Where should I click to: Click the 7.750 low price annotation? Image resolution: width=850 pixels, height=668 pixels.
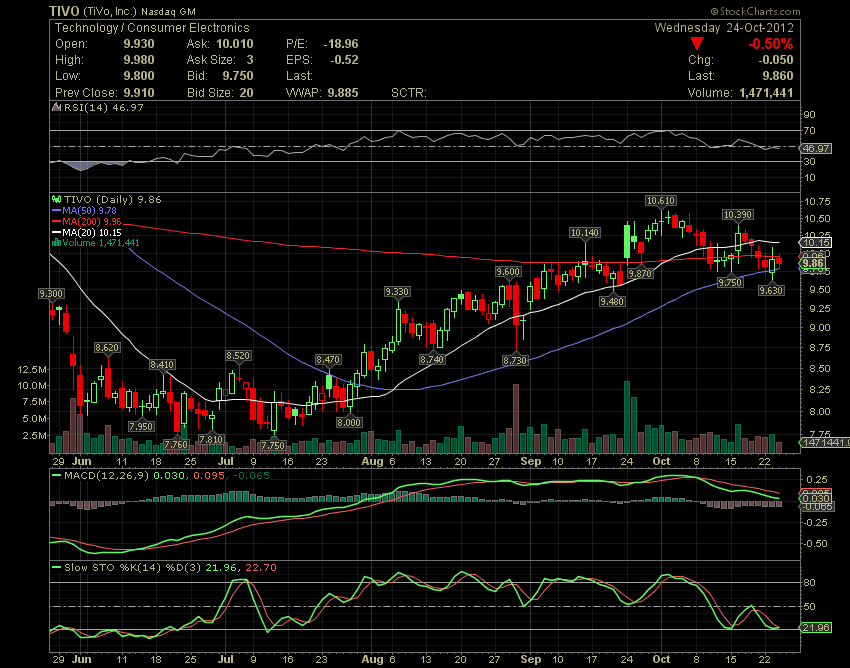click(273, 445)
